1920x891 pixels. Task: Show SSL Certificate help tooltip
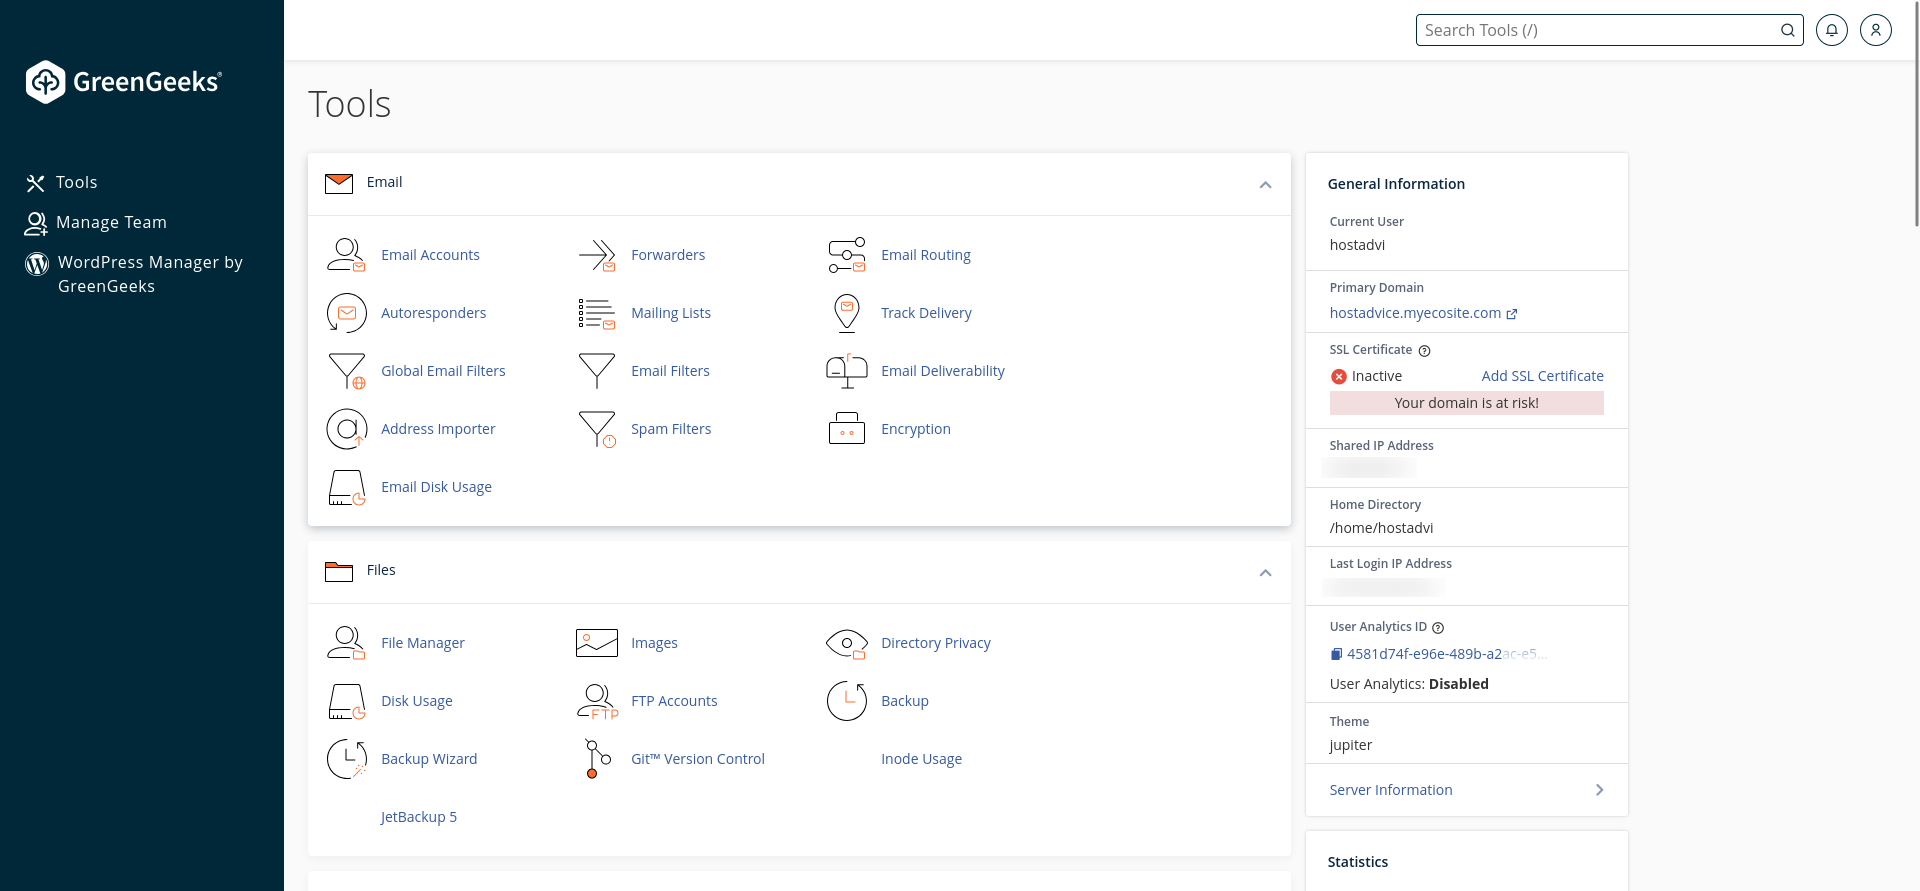tap(1425, 351)
